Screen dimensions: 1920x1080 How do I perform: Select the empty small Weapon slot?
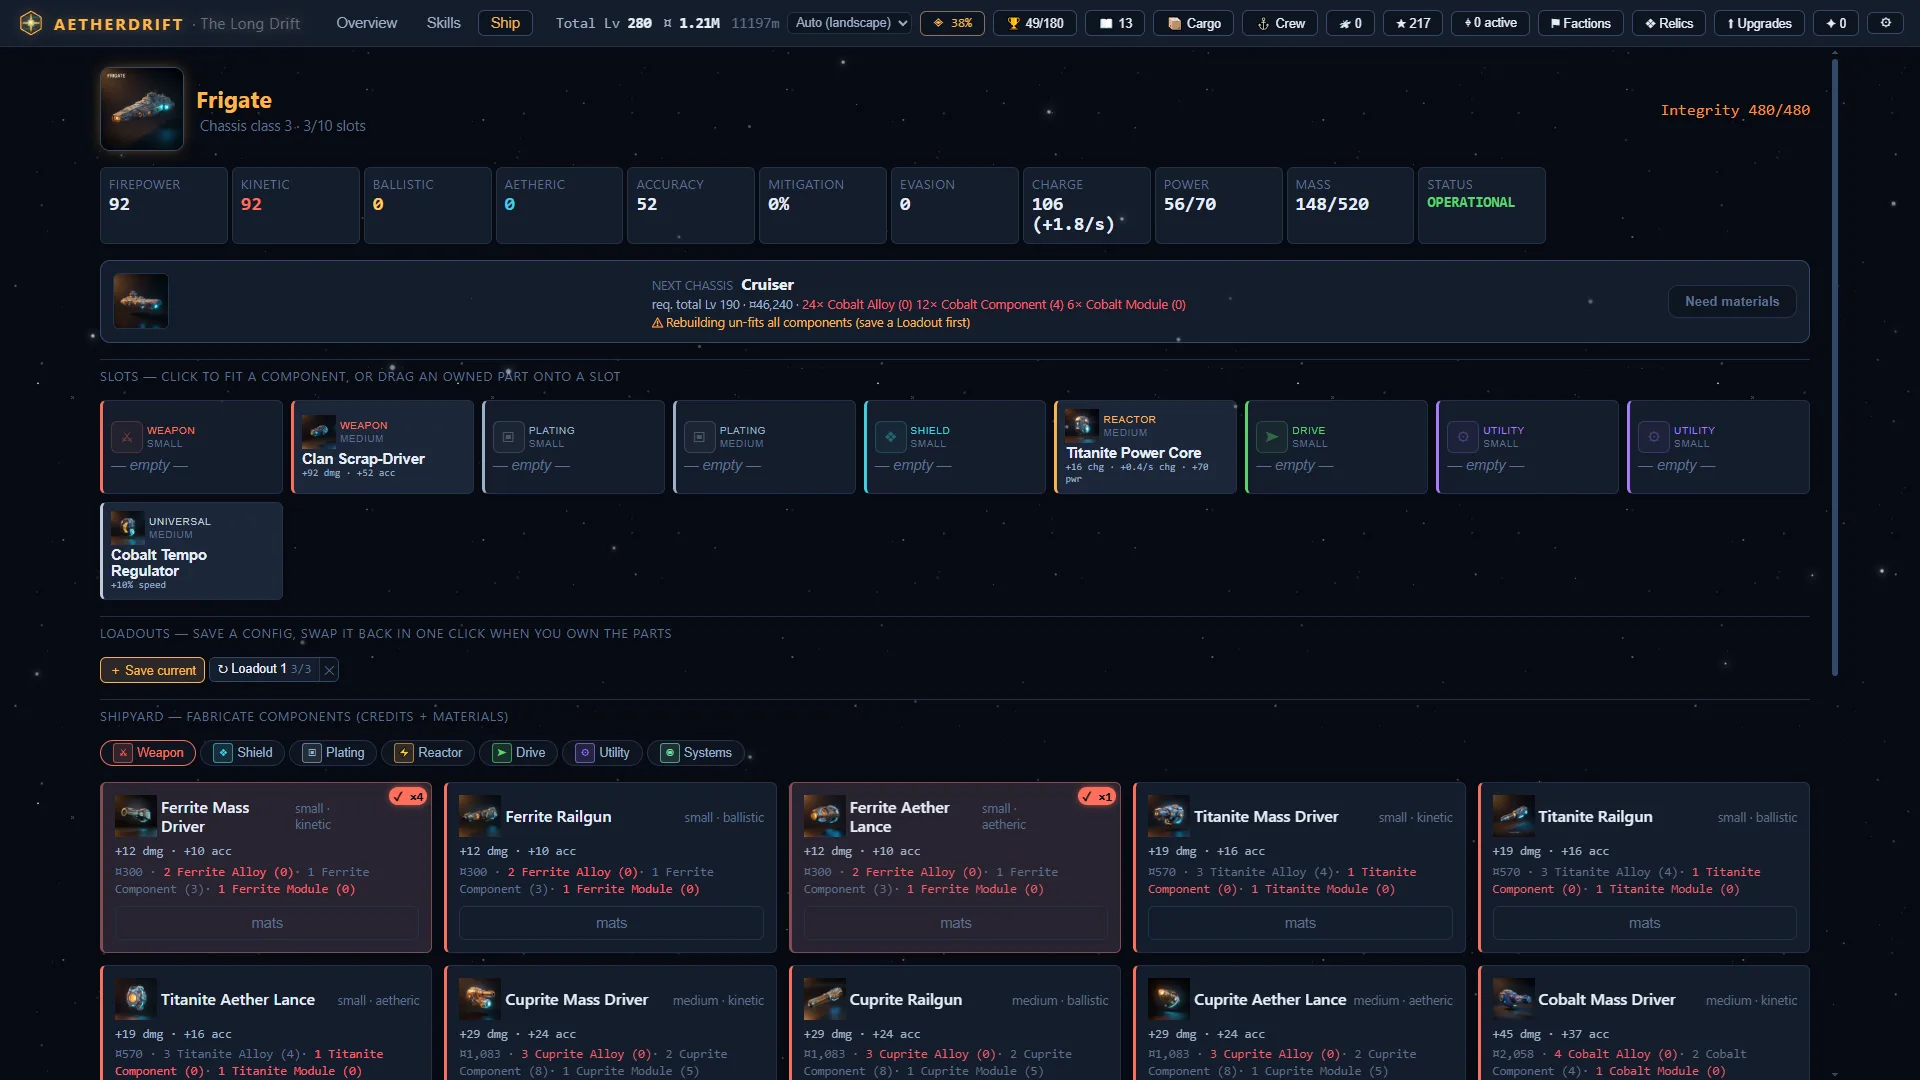click(191, 447)
